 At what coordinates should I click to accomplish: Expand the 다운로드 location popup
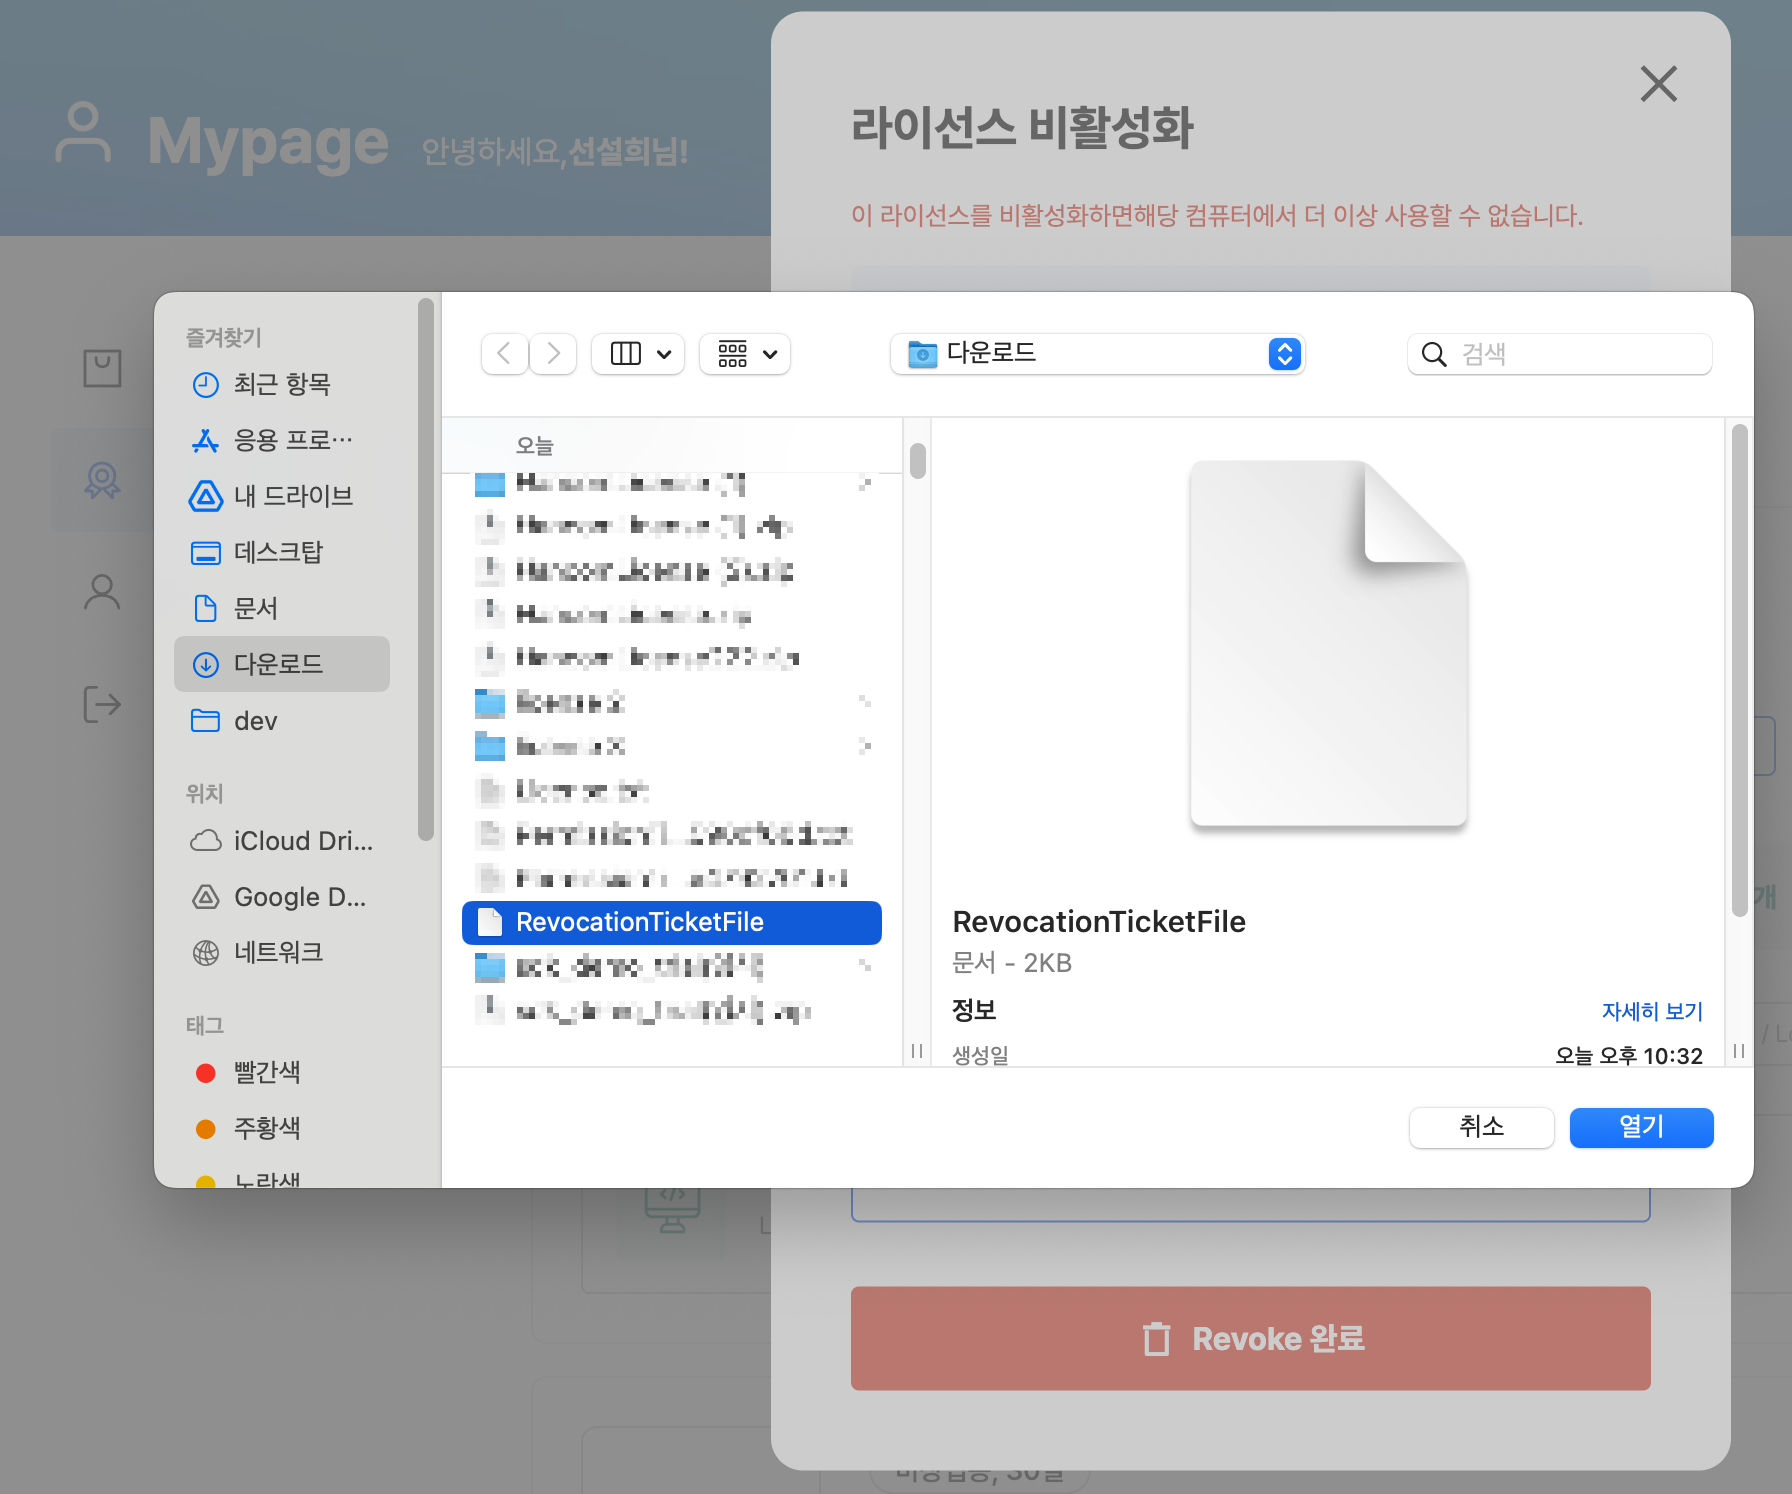coord(1284,354)
